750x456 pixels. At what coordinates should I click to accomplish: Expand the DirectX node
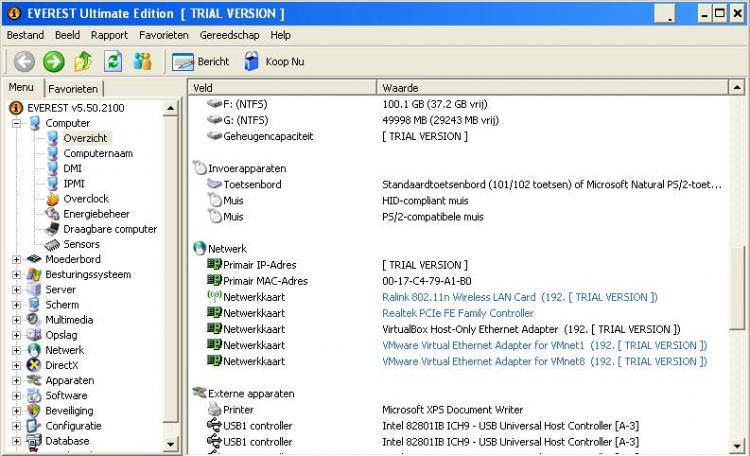16,365
